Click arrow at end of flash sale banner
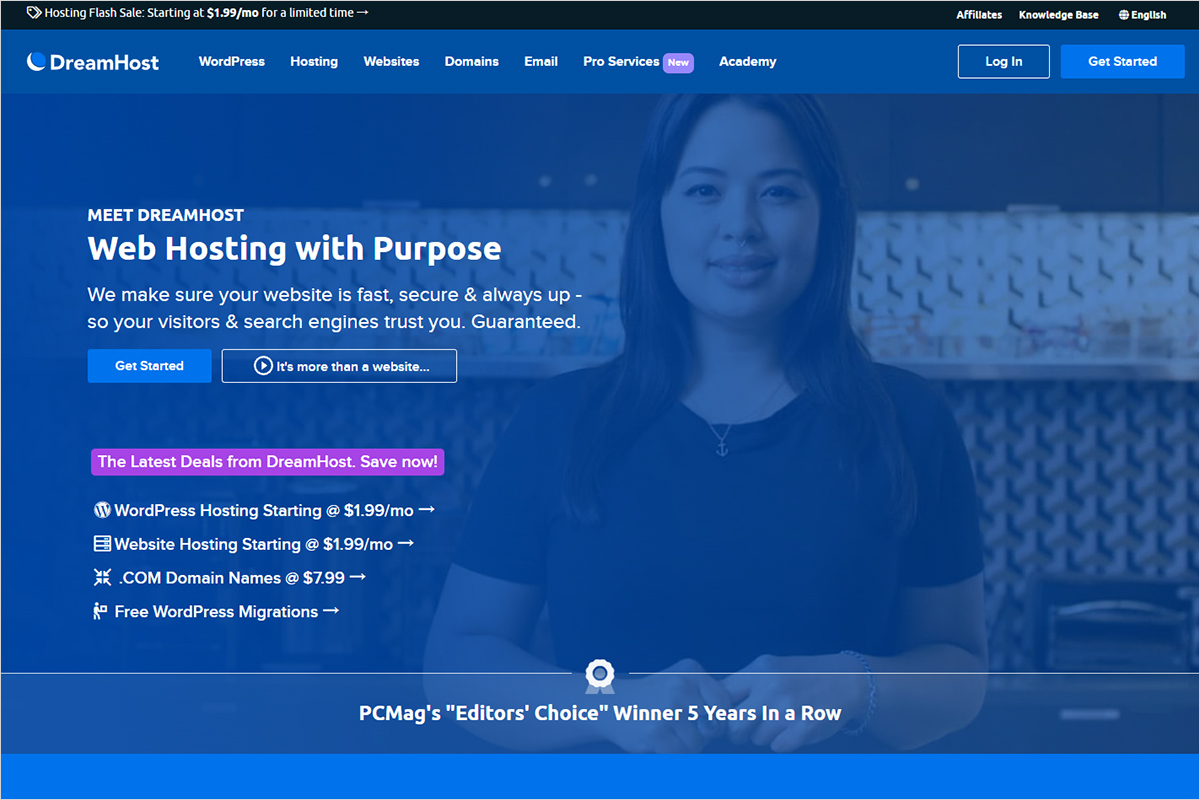The width and height of the screenshot is (1200, 800). 363,13
